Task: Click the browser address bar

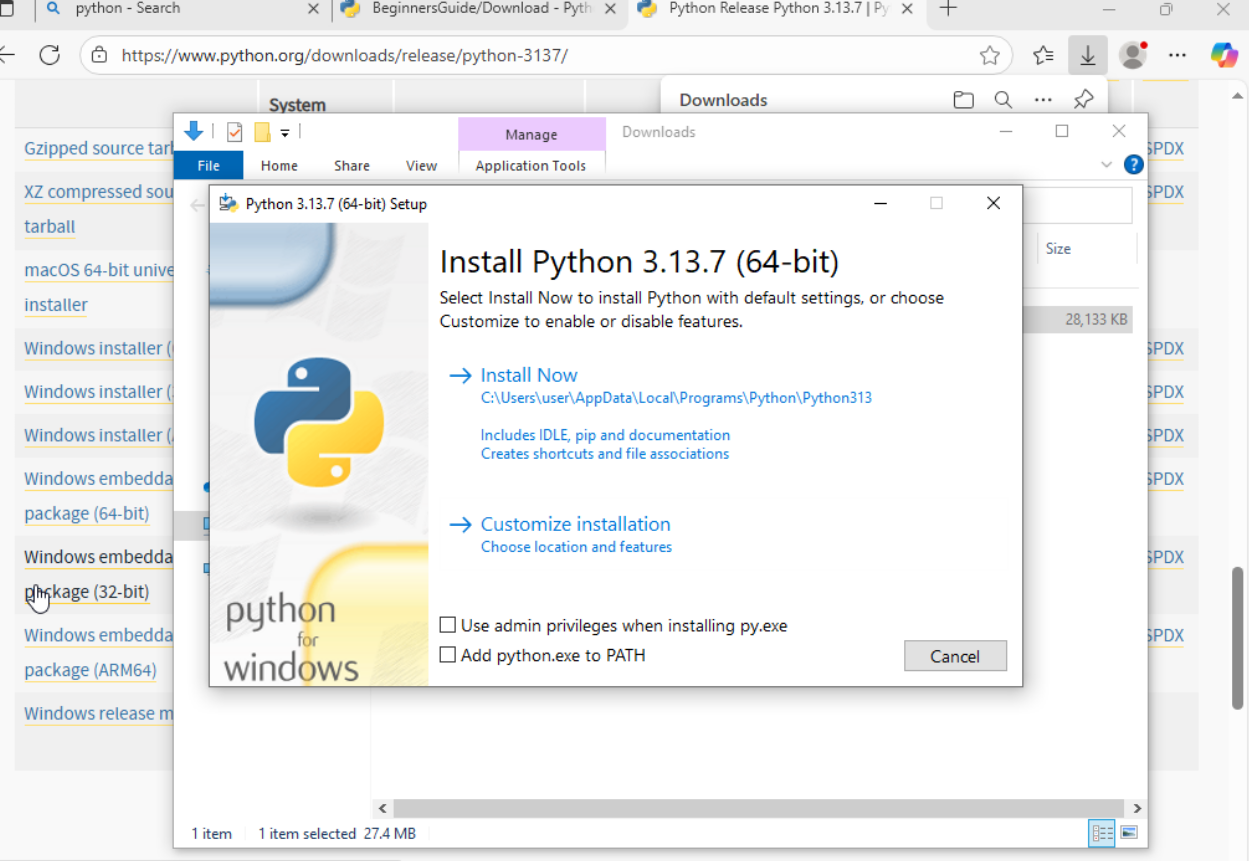Action: tap(400, 56)
